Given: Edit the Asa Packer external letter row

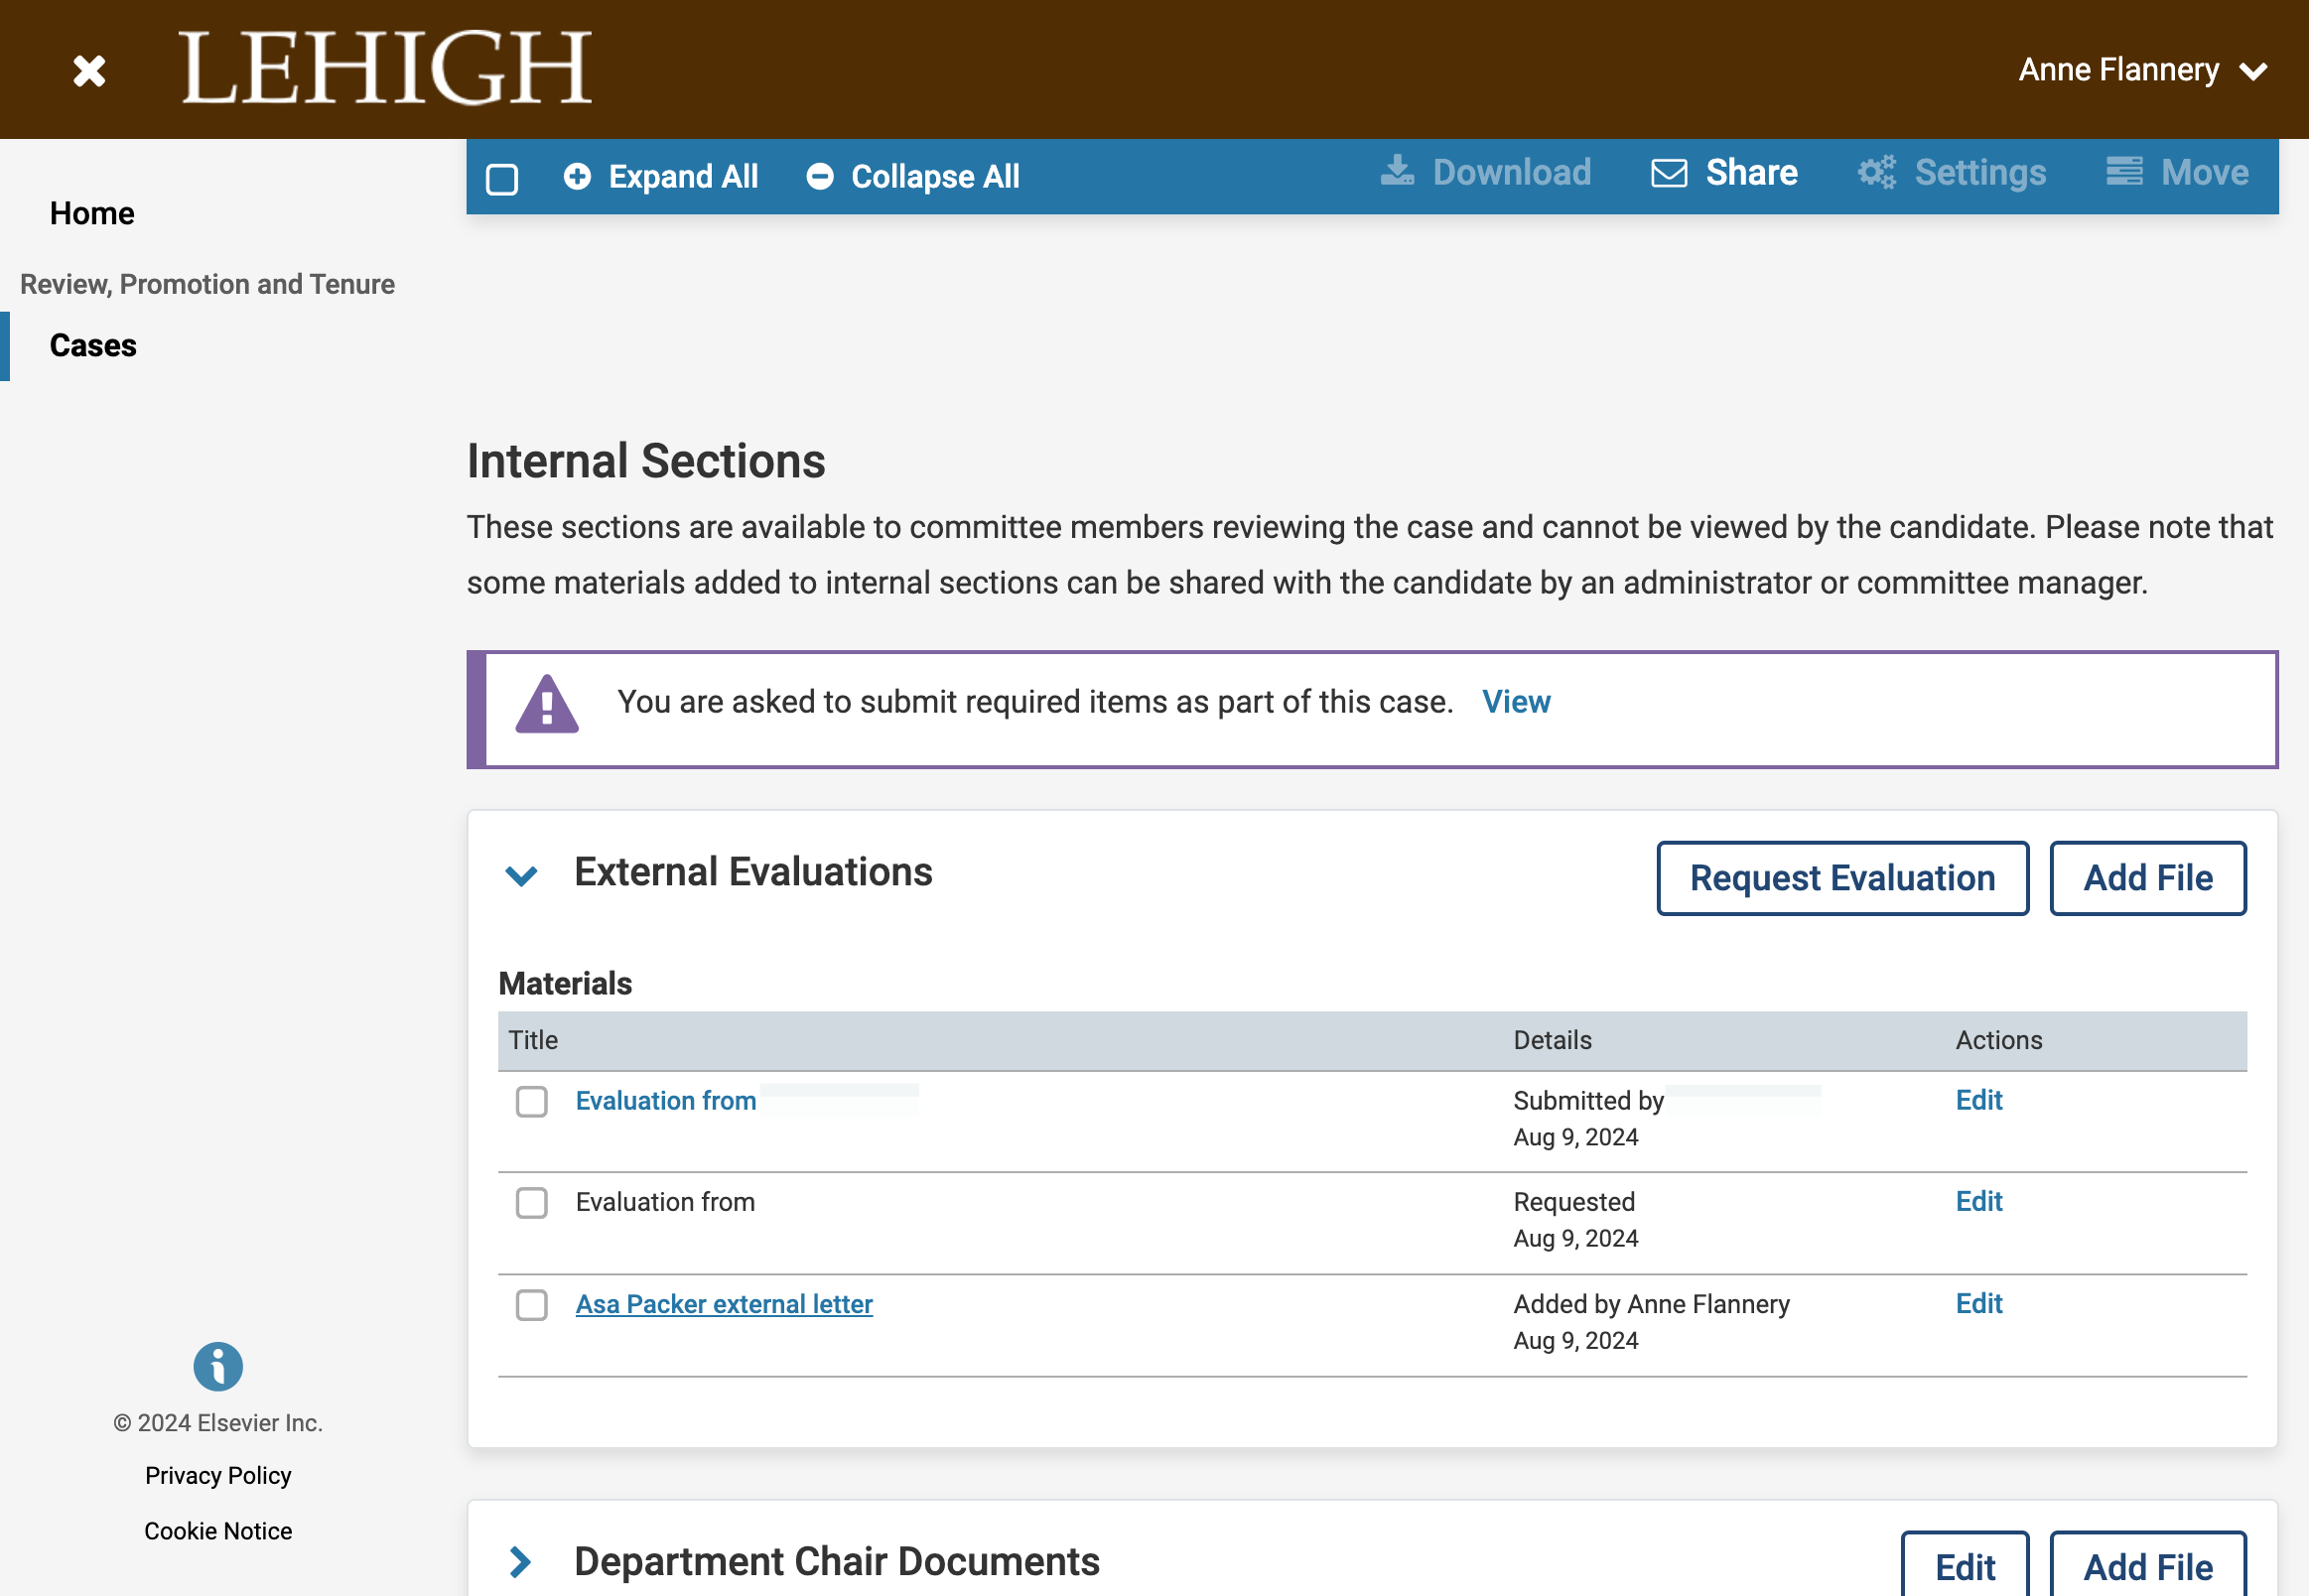Looking at the screenshot, I should click(x=1978, y=1303).
